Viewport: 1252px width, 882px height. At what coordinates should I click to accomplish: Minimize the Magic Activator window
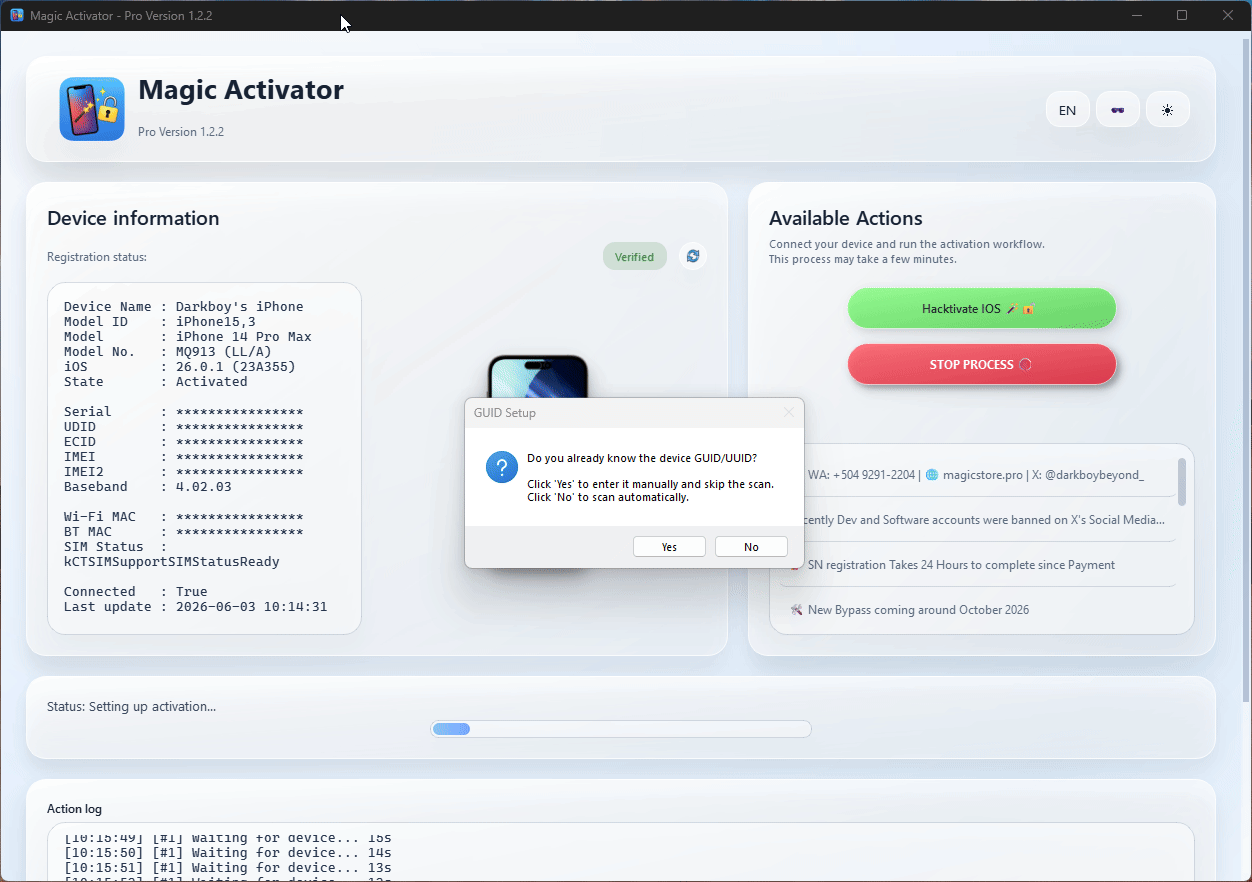tap(1137, 15)
